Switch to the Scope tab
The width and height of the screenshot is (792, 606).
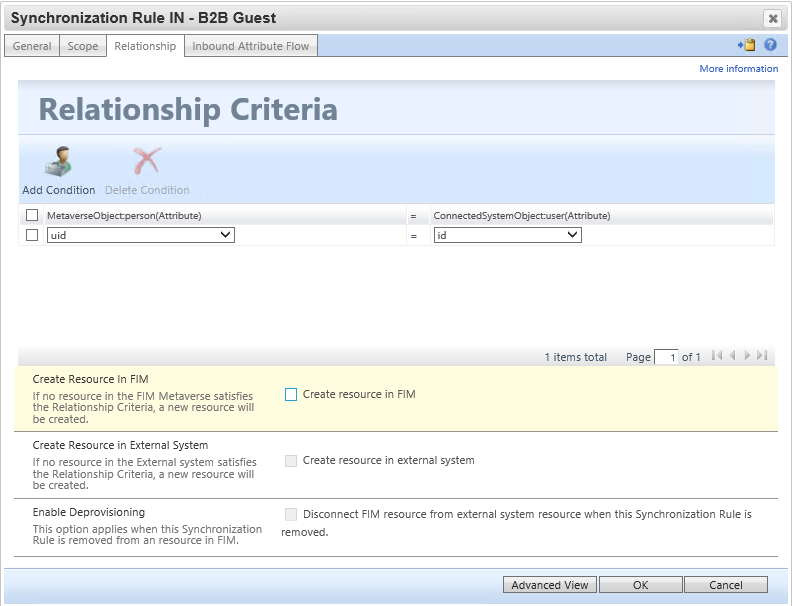(x=83, y=46)
